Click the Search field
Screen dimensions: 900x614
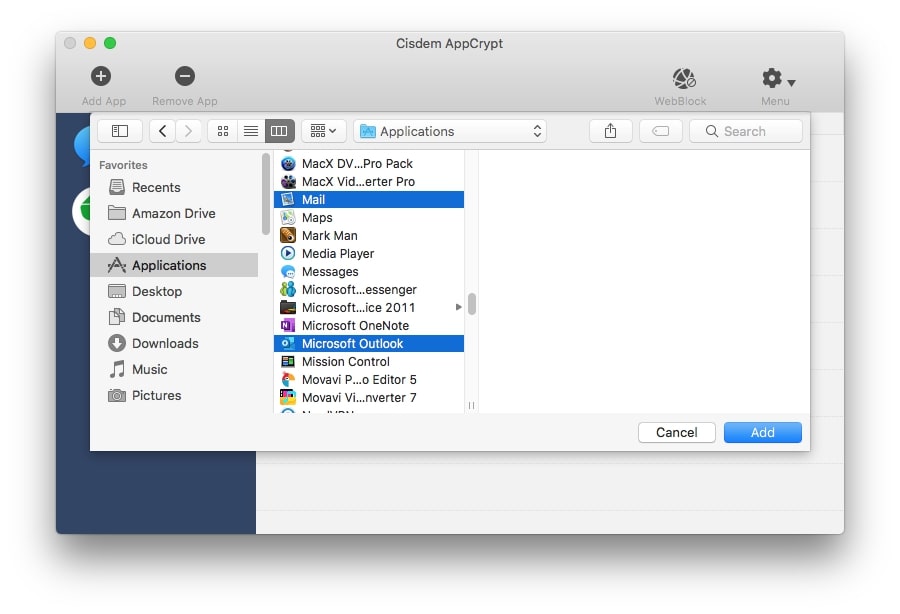746,131
